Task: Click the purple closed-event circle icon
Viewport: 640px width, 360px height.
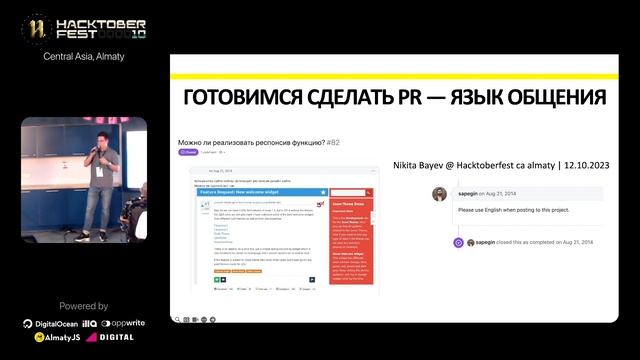Action: 458,242
